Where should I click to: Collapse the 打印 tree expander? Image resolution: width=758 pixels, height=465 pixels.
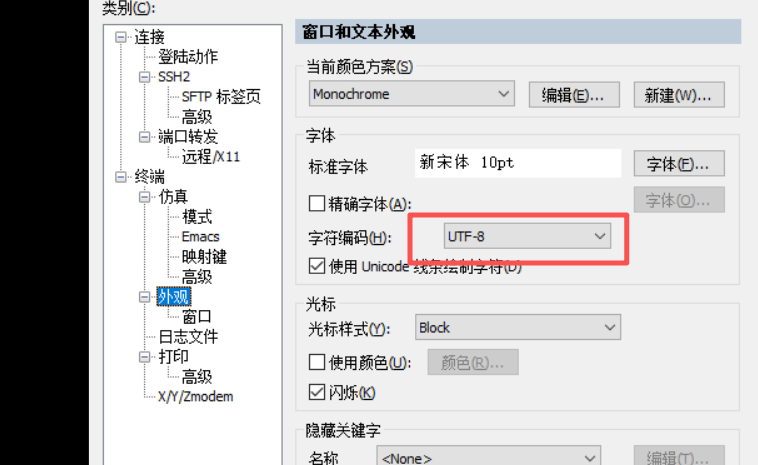145,357
